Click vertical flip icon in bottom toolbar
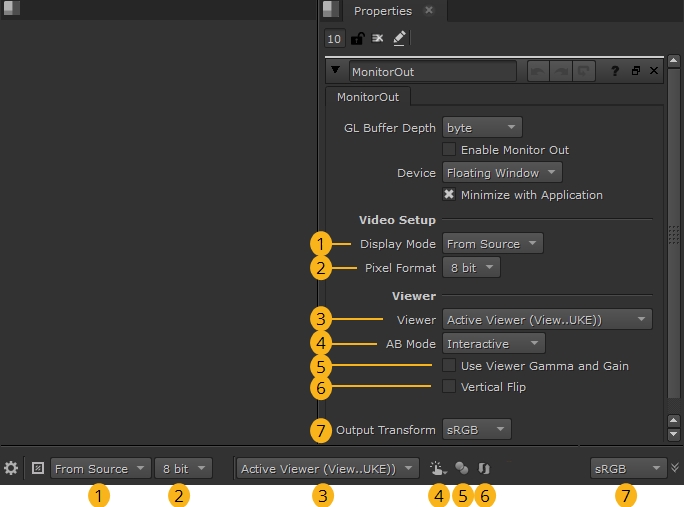 pos(484,468)
